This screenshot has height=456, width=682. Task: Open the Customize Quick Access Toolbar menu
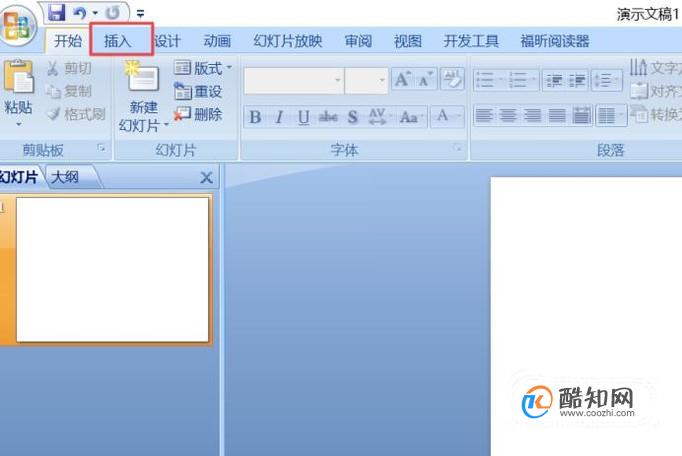(140, 13)
